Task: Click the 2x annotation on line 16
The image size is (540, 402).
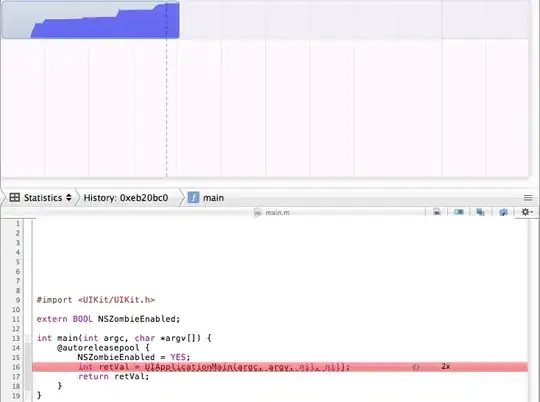Action: click(x=446, y=367)
